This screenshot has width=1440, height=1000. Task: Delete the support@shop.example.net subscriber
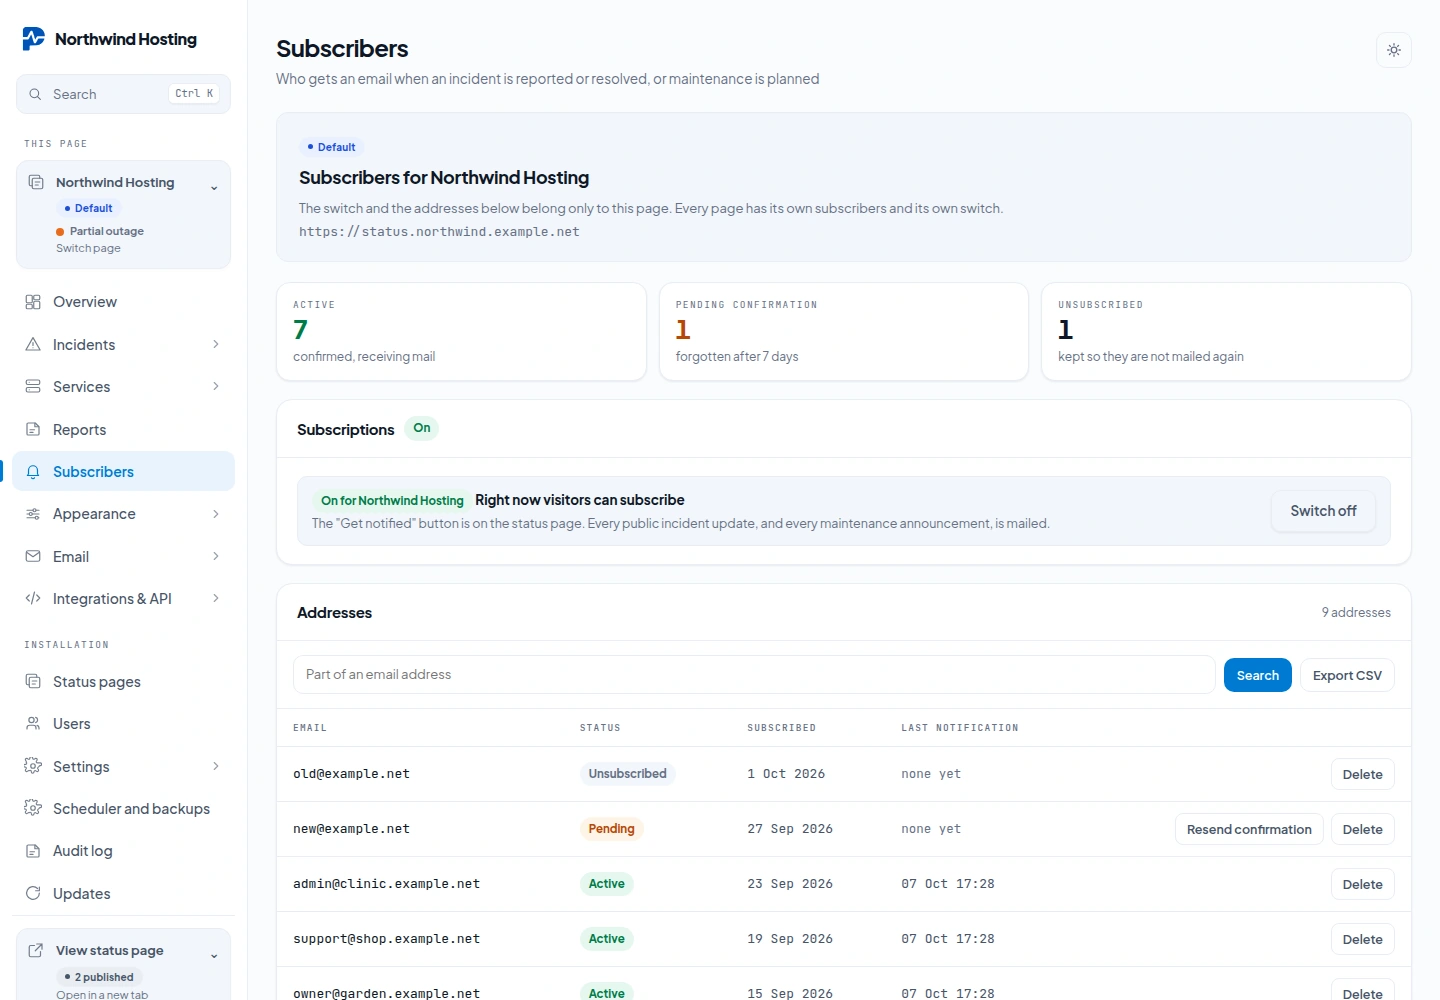point(1362,939)
